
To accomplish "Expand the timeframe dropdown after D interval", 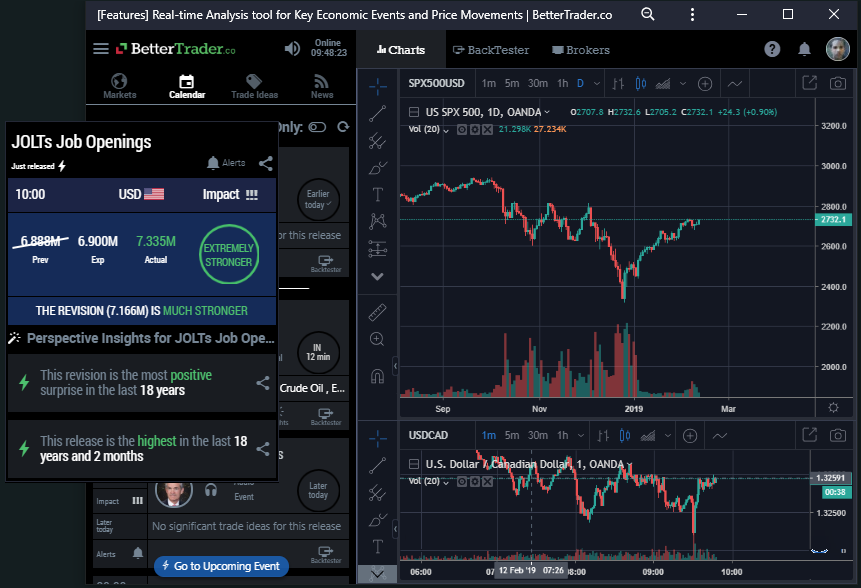I will click(x=596, y=84).
